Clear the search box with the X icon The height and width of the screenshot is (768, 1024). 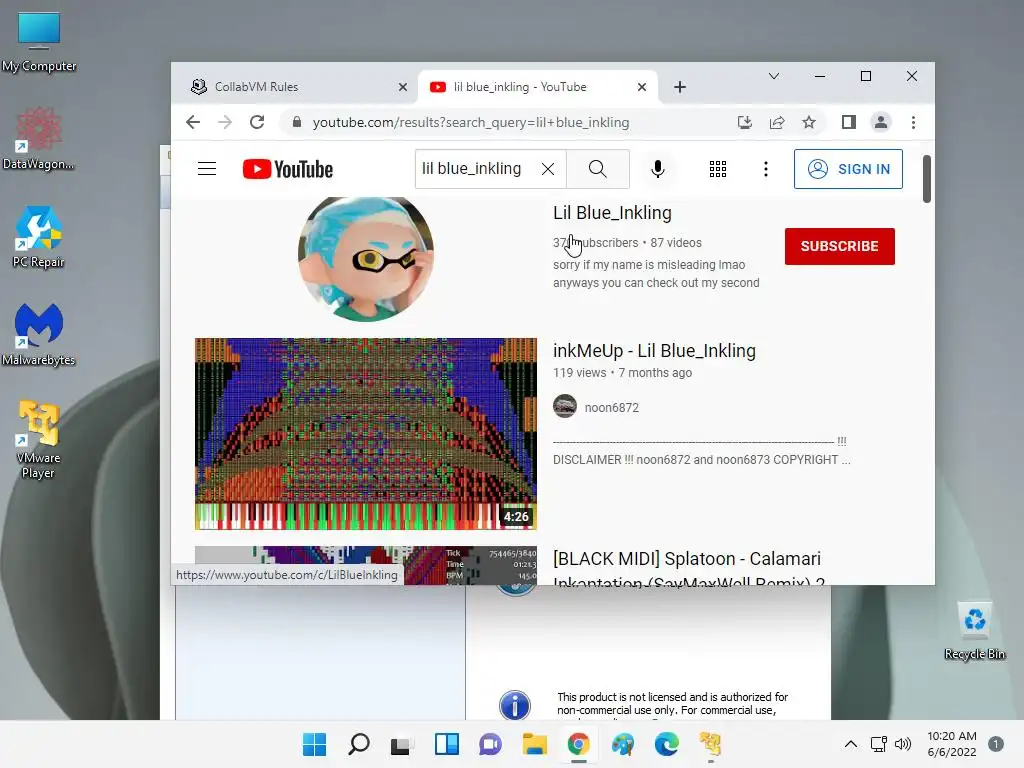548,169
